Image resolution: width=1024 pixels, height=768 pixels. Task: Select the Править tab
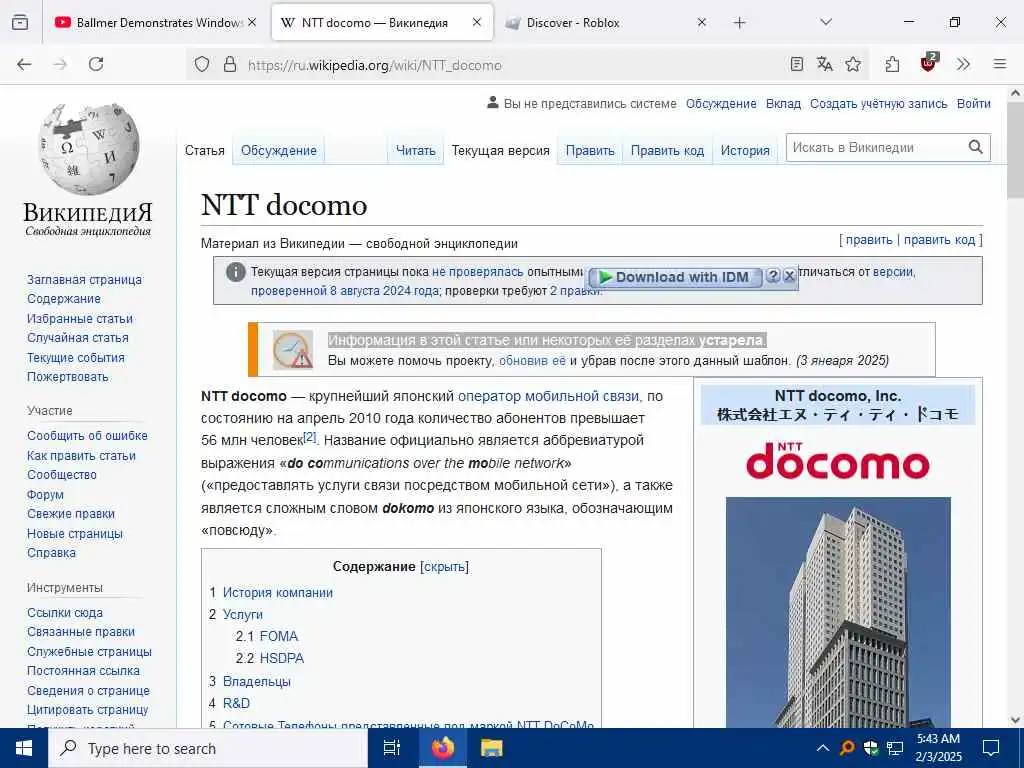tap(590, 150)
